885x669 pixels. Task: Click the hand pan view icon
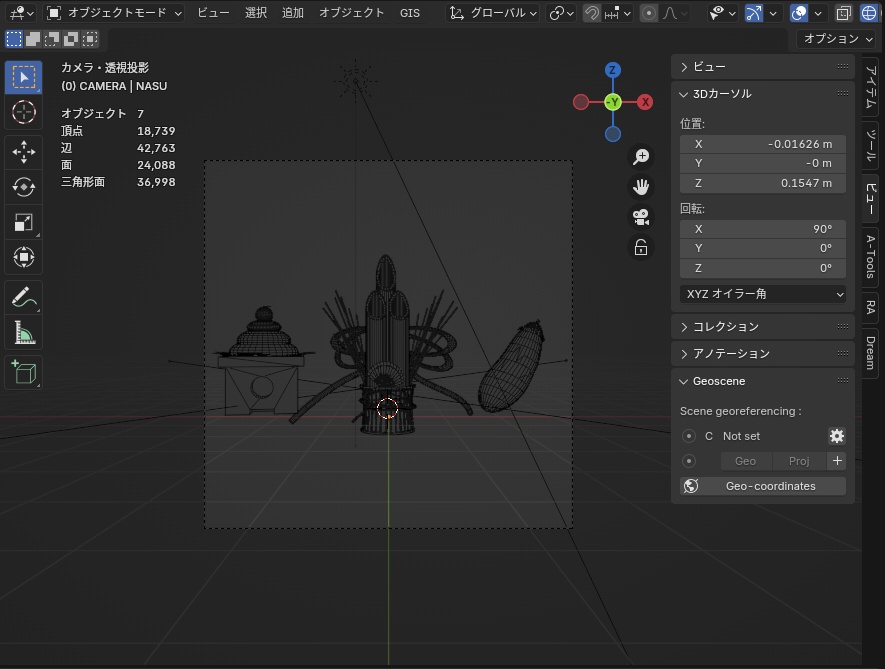point(641,186)
